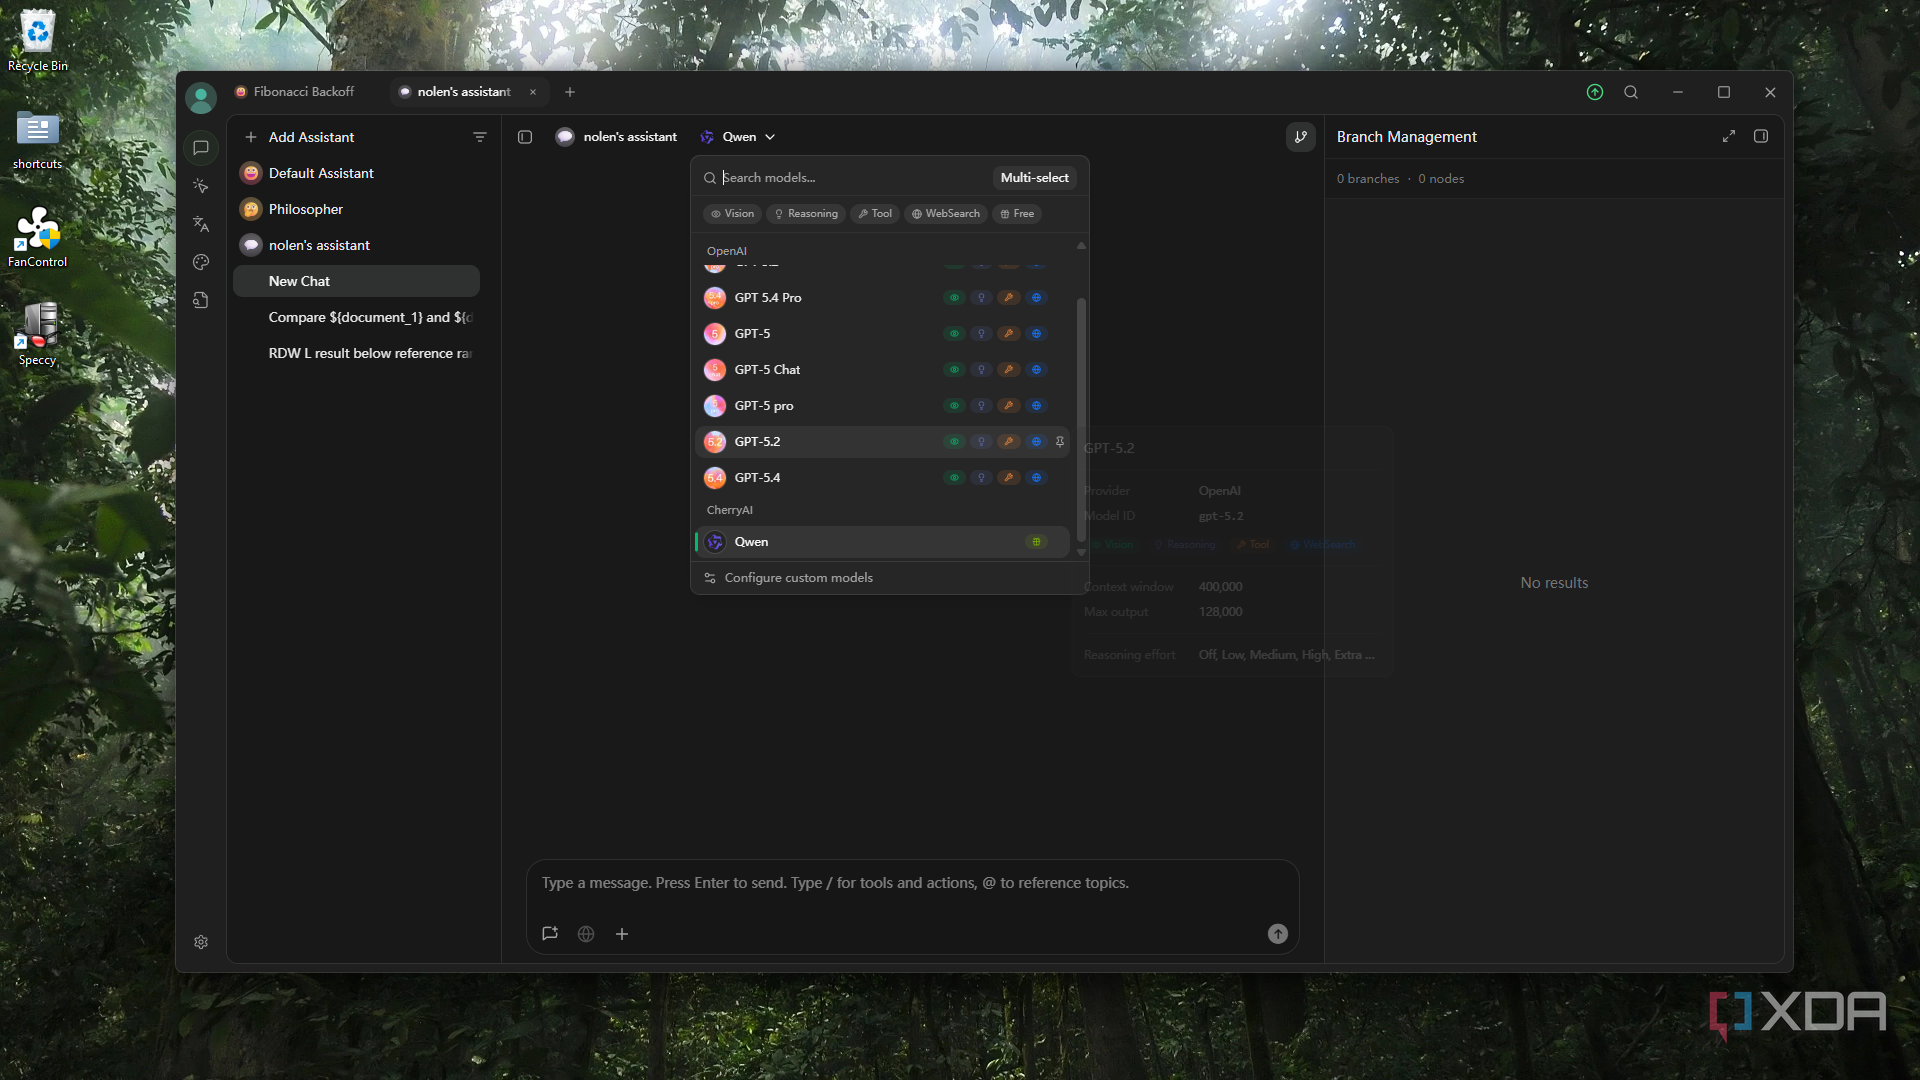Select nolen's assistant in the assistant list
The width and height of the screenshot is (1920, 1080).
pyautogui.click(x=357, y=245)
